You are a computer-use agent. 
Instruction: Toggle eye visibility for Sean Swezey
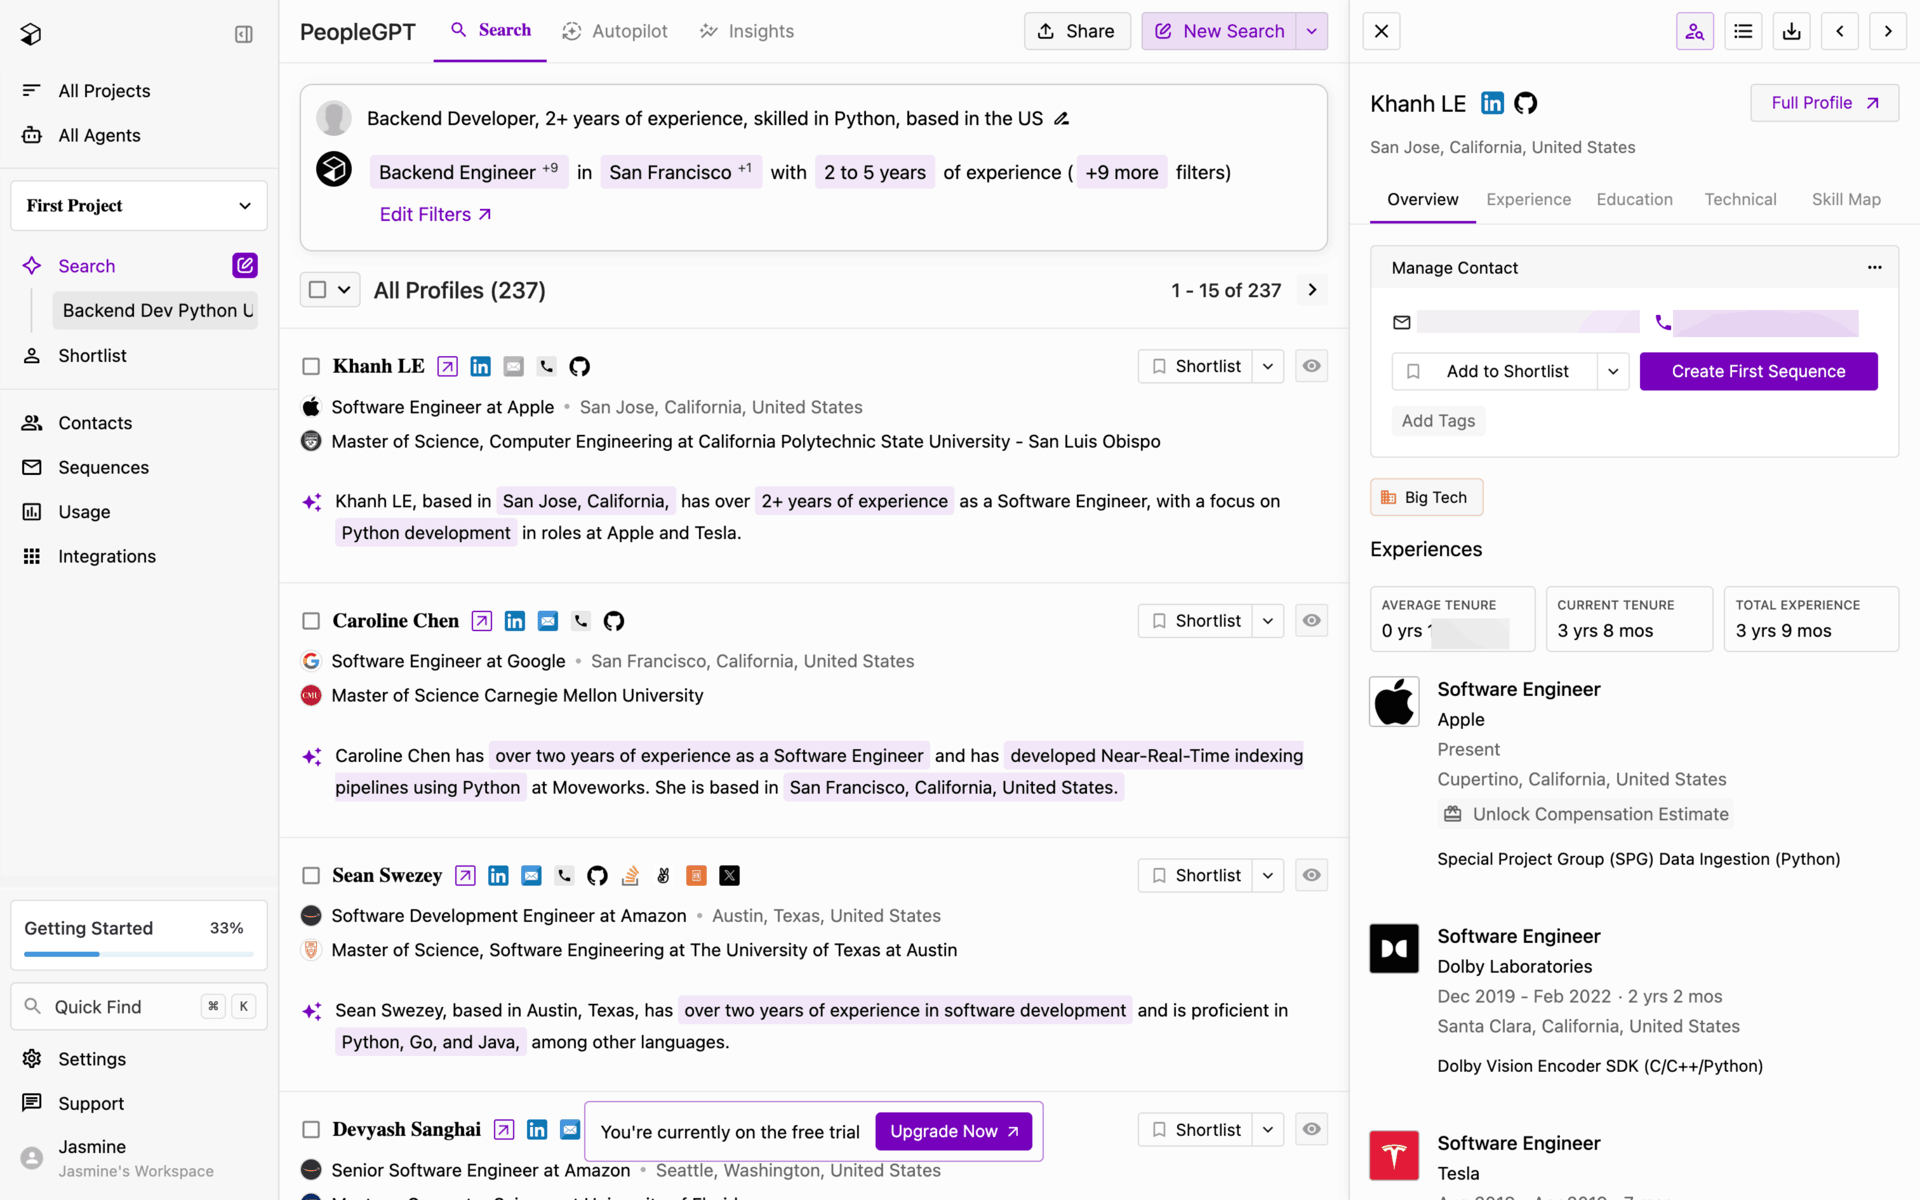tap(1312, 875)
